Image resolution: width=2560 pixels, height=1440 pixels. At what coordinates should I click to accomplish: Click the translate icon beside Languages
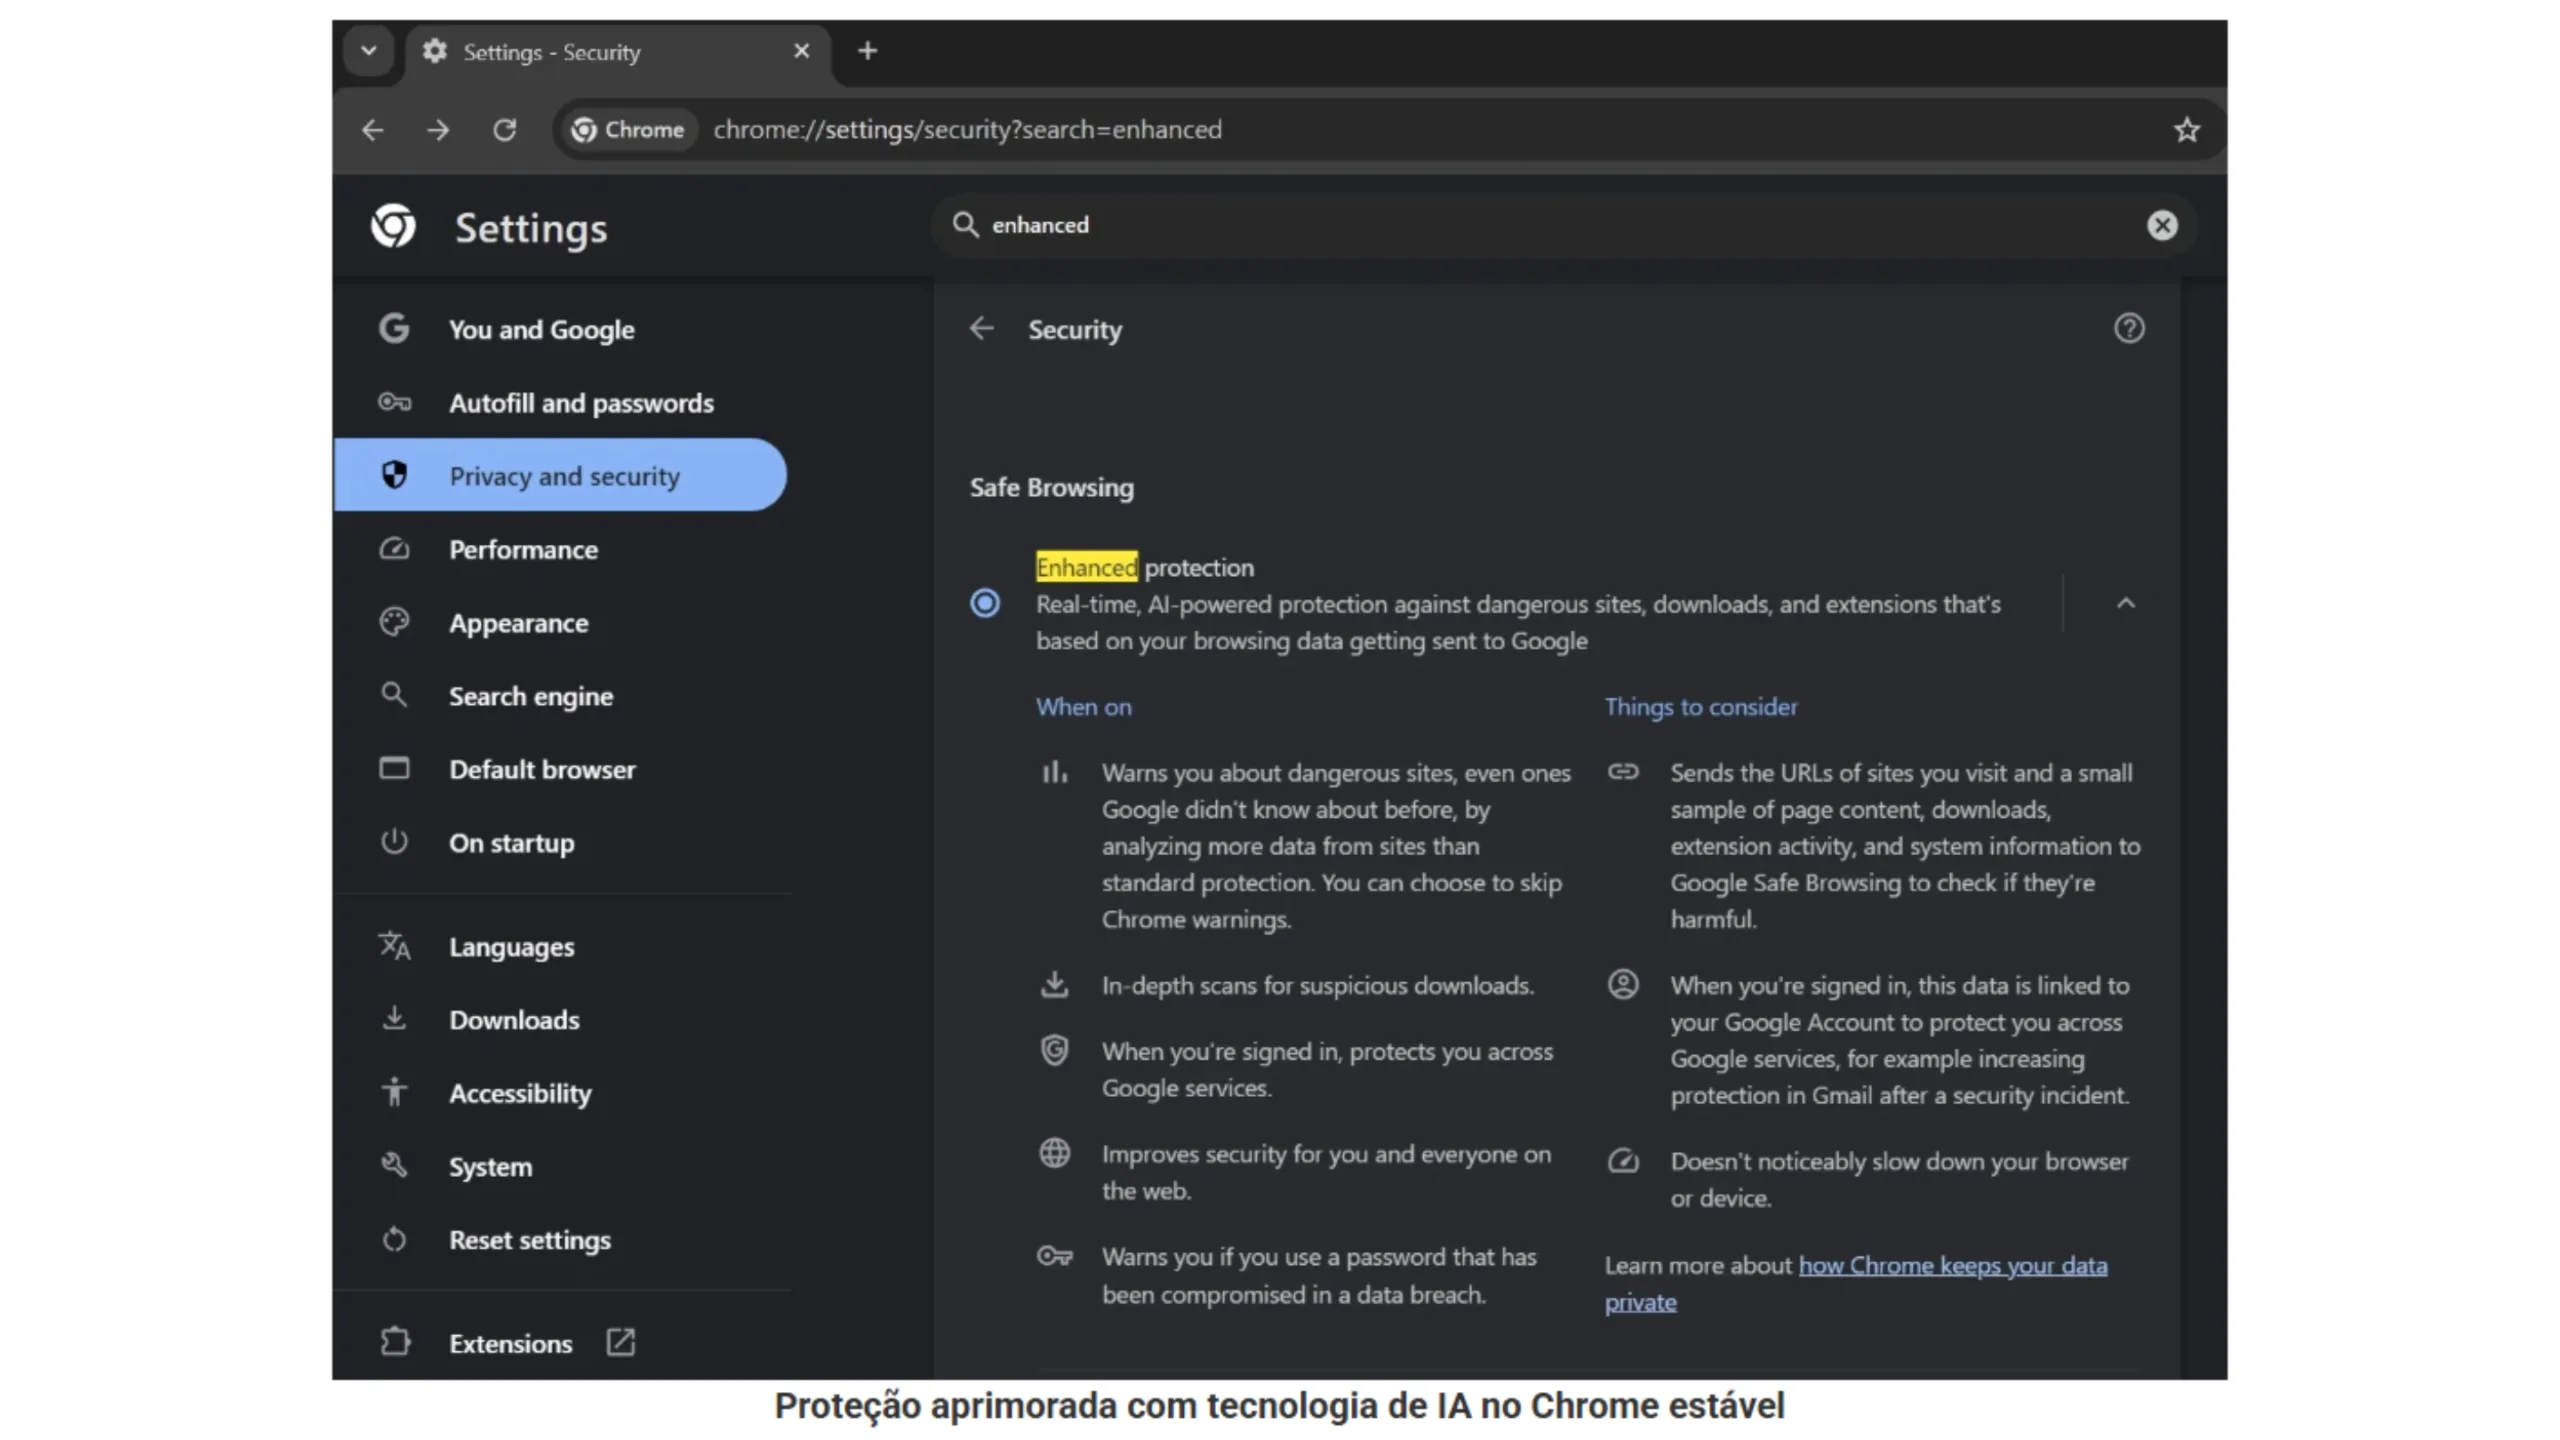394,945
